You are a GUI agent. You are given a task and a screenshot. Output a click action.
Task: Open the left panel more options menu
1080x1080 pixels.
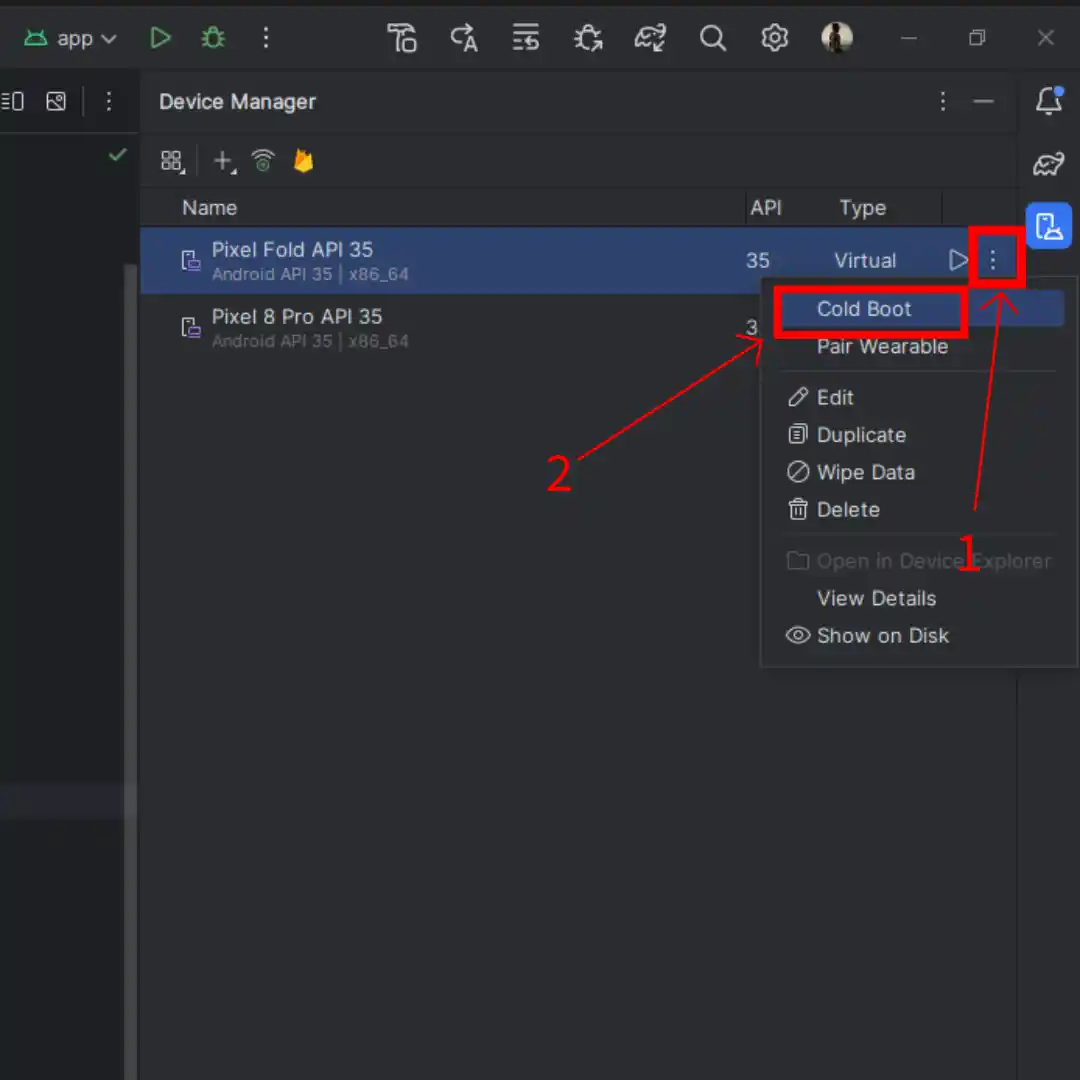[x=108, y=102]
